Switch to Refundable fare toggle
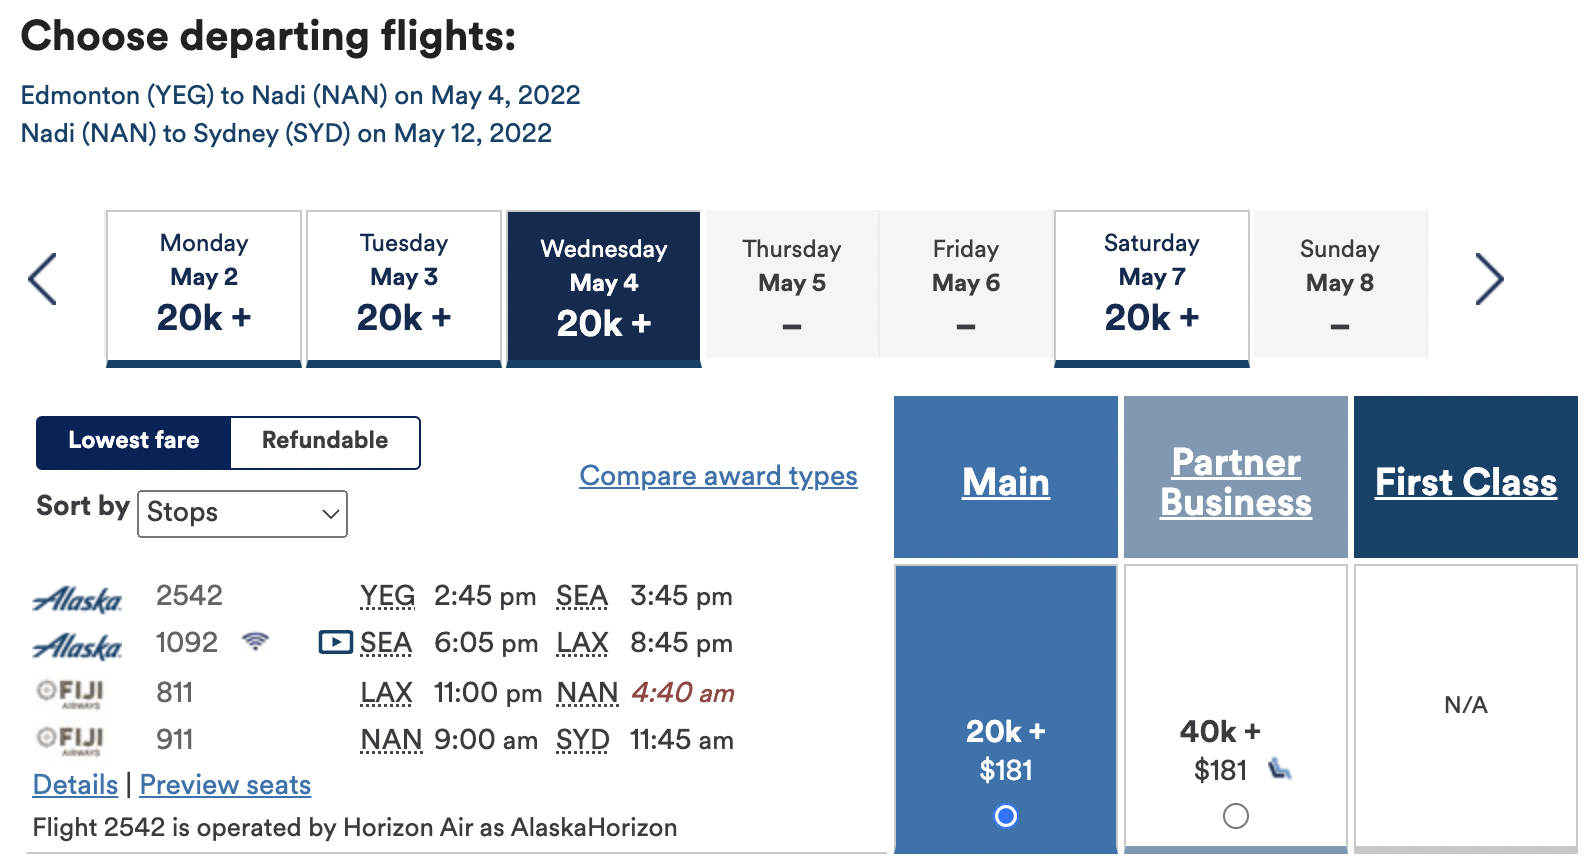 [x=325, y=441]
